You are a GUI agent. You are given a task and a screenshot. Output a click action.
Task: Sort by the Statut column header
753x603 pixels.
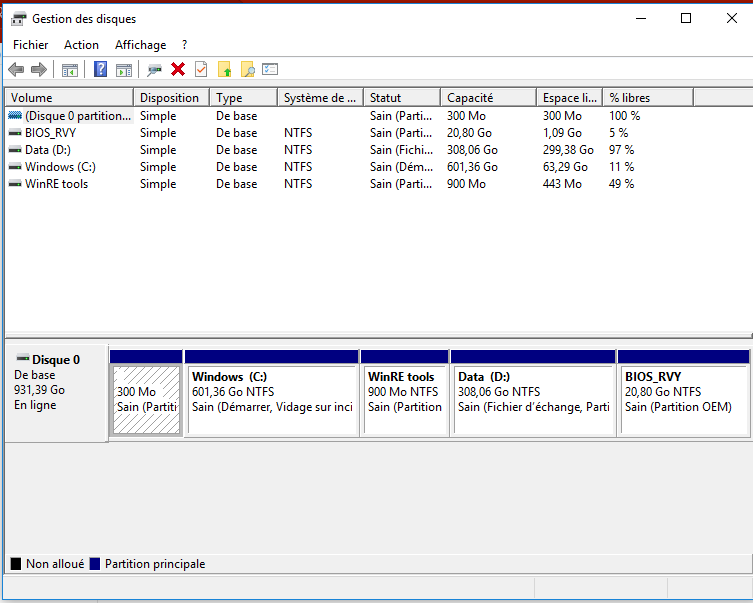click(402, 97)
